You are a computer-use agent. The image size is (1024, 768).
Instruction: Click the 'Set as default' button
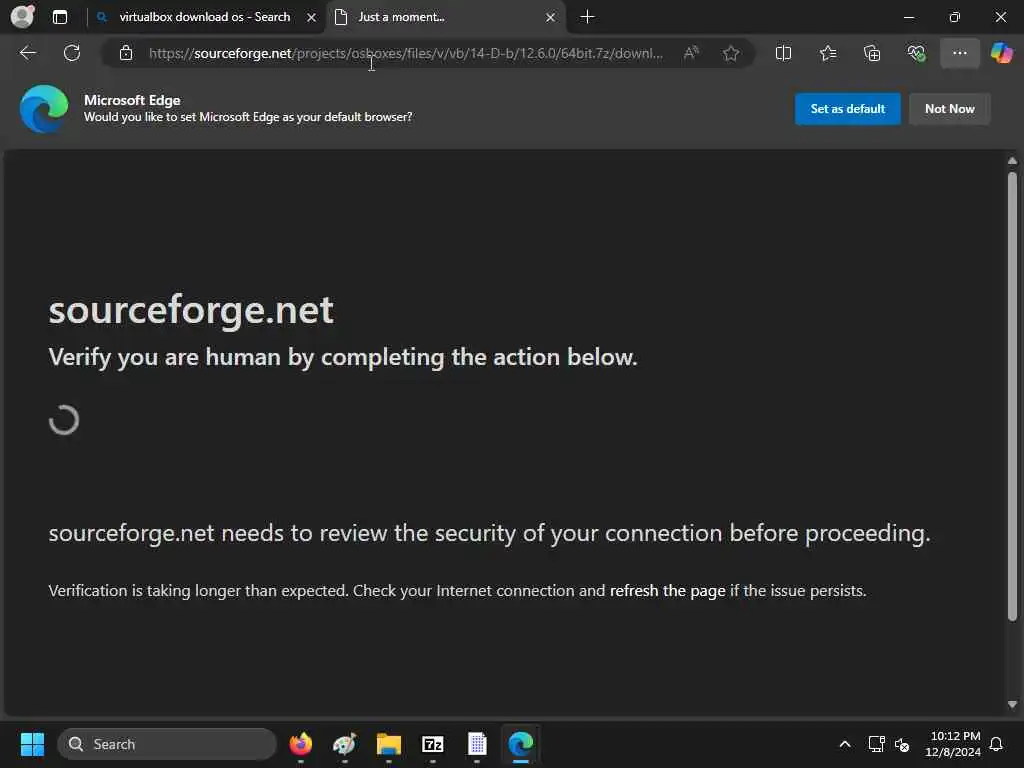[x=847, y=109]
